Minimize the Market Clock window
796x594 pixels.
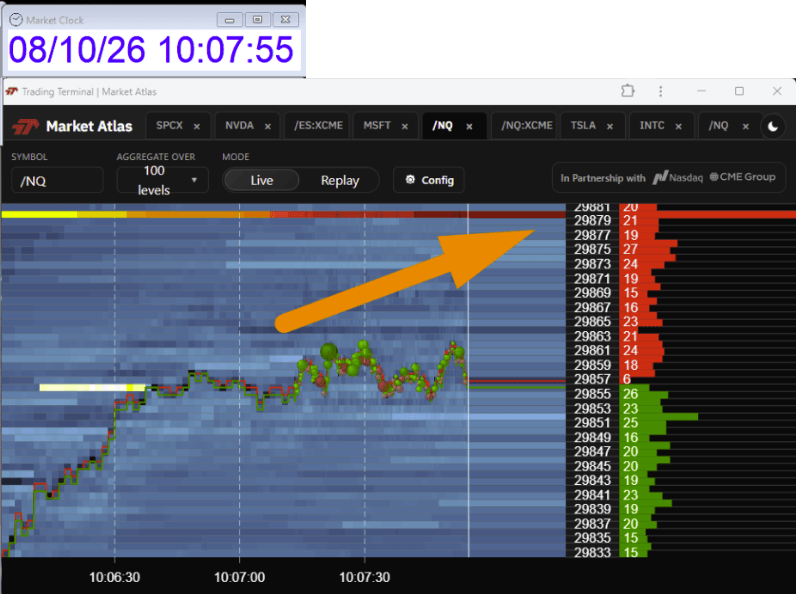[x=229, y=20]
